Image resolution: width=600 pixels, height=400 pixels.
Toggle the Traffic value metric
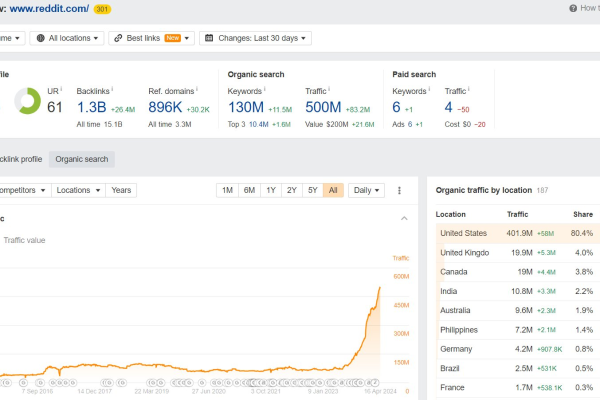(x=24, y=240)
